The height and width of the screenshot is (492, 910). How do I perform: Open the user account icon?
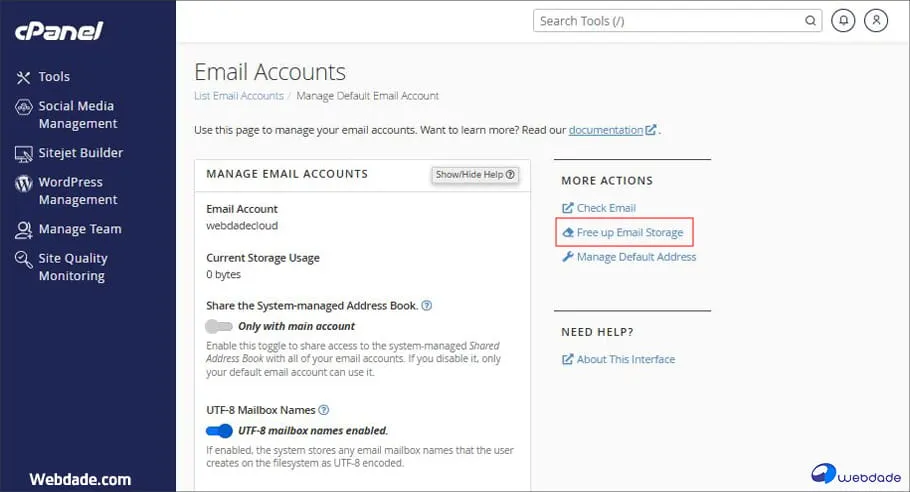(x=876, y=21)
